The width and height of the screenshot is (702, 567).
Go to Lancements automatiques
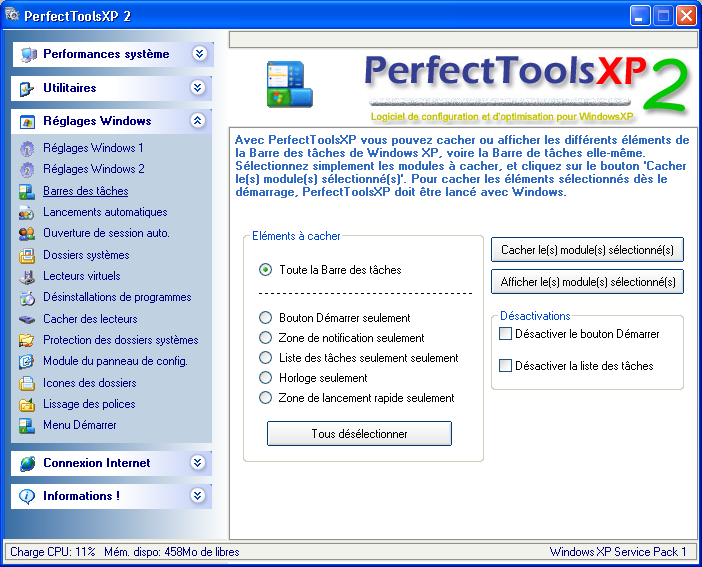pos(105,212)
